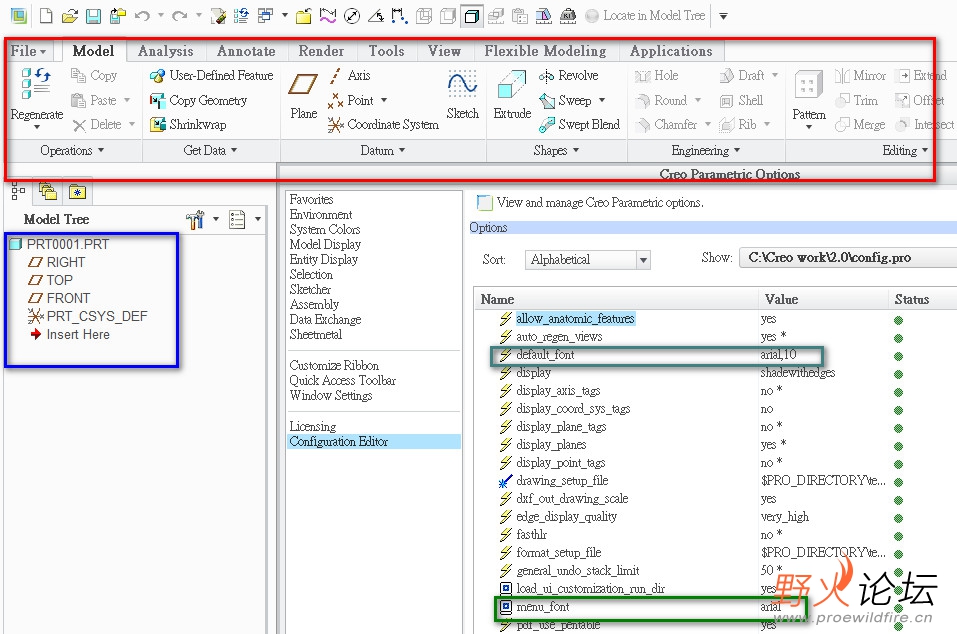Click the Regenerate icon in Operations
Image resolution: width=957 pixels, height=634 pixels.
coord(36,84)
